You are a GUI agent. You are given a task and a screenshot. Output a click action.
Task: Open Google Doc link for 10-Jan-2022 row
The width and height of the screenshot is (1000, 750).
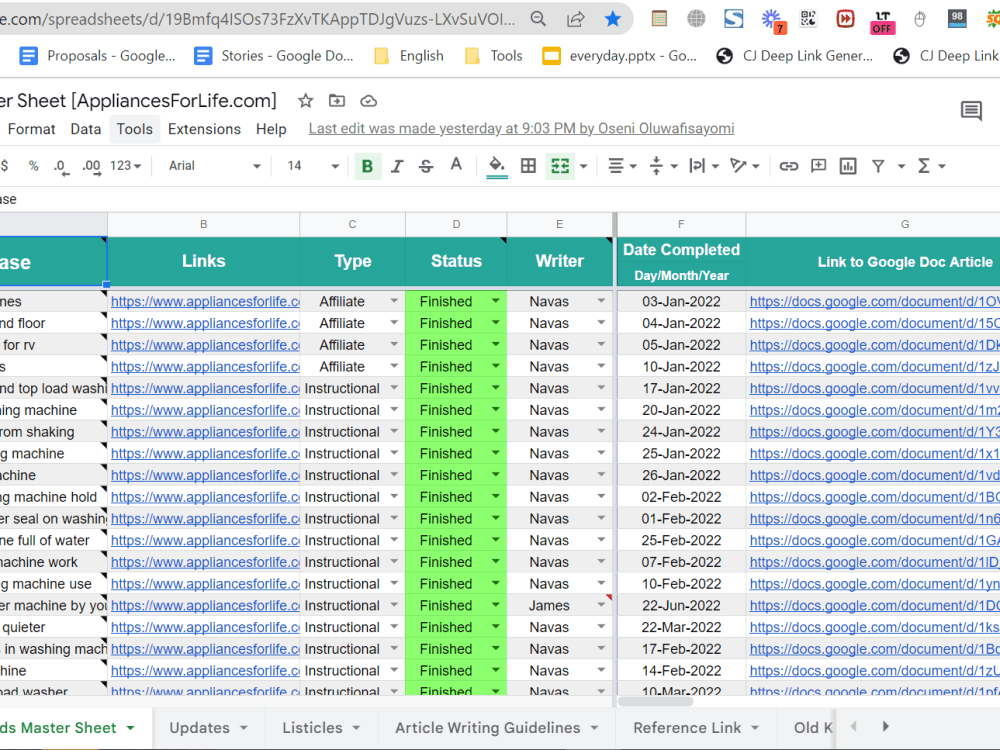coord(874,367)
